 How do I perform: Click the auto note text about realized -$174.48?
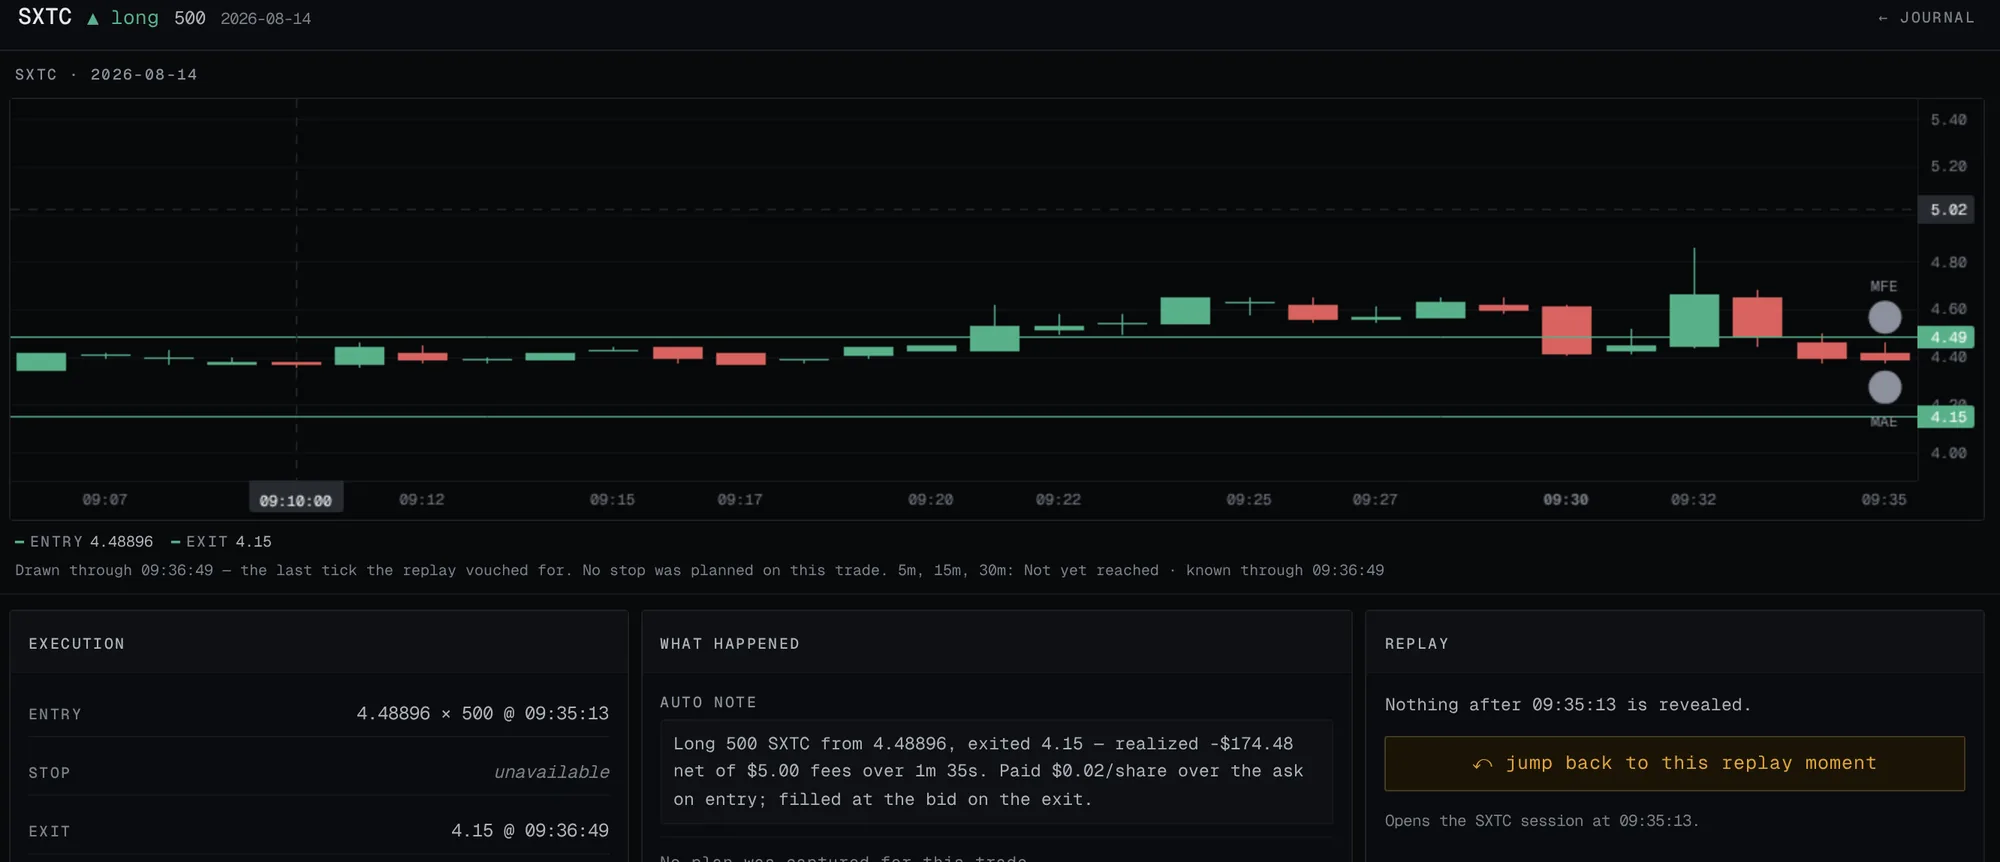click(989, 771)
